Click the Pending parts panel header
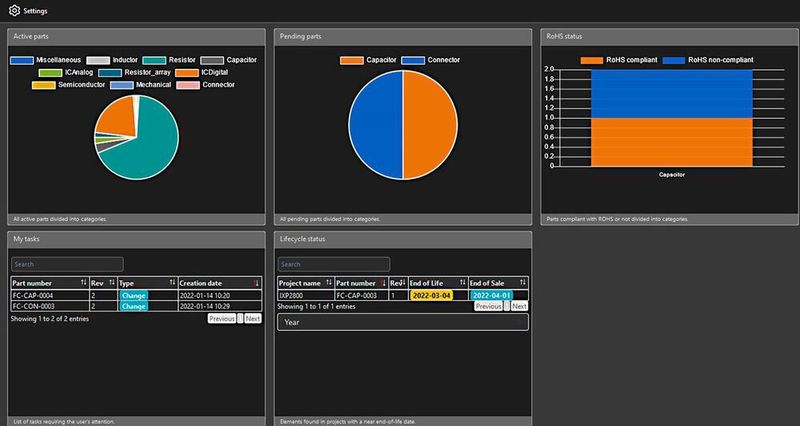Viewport: 800px width, 426px height. coord(403,37)
